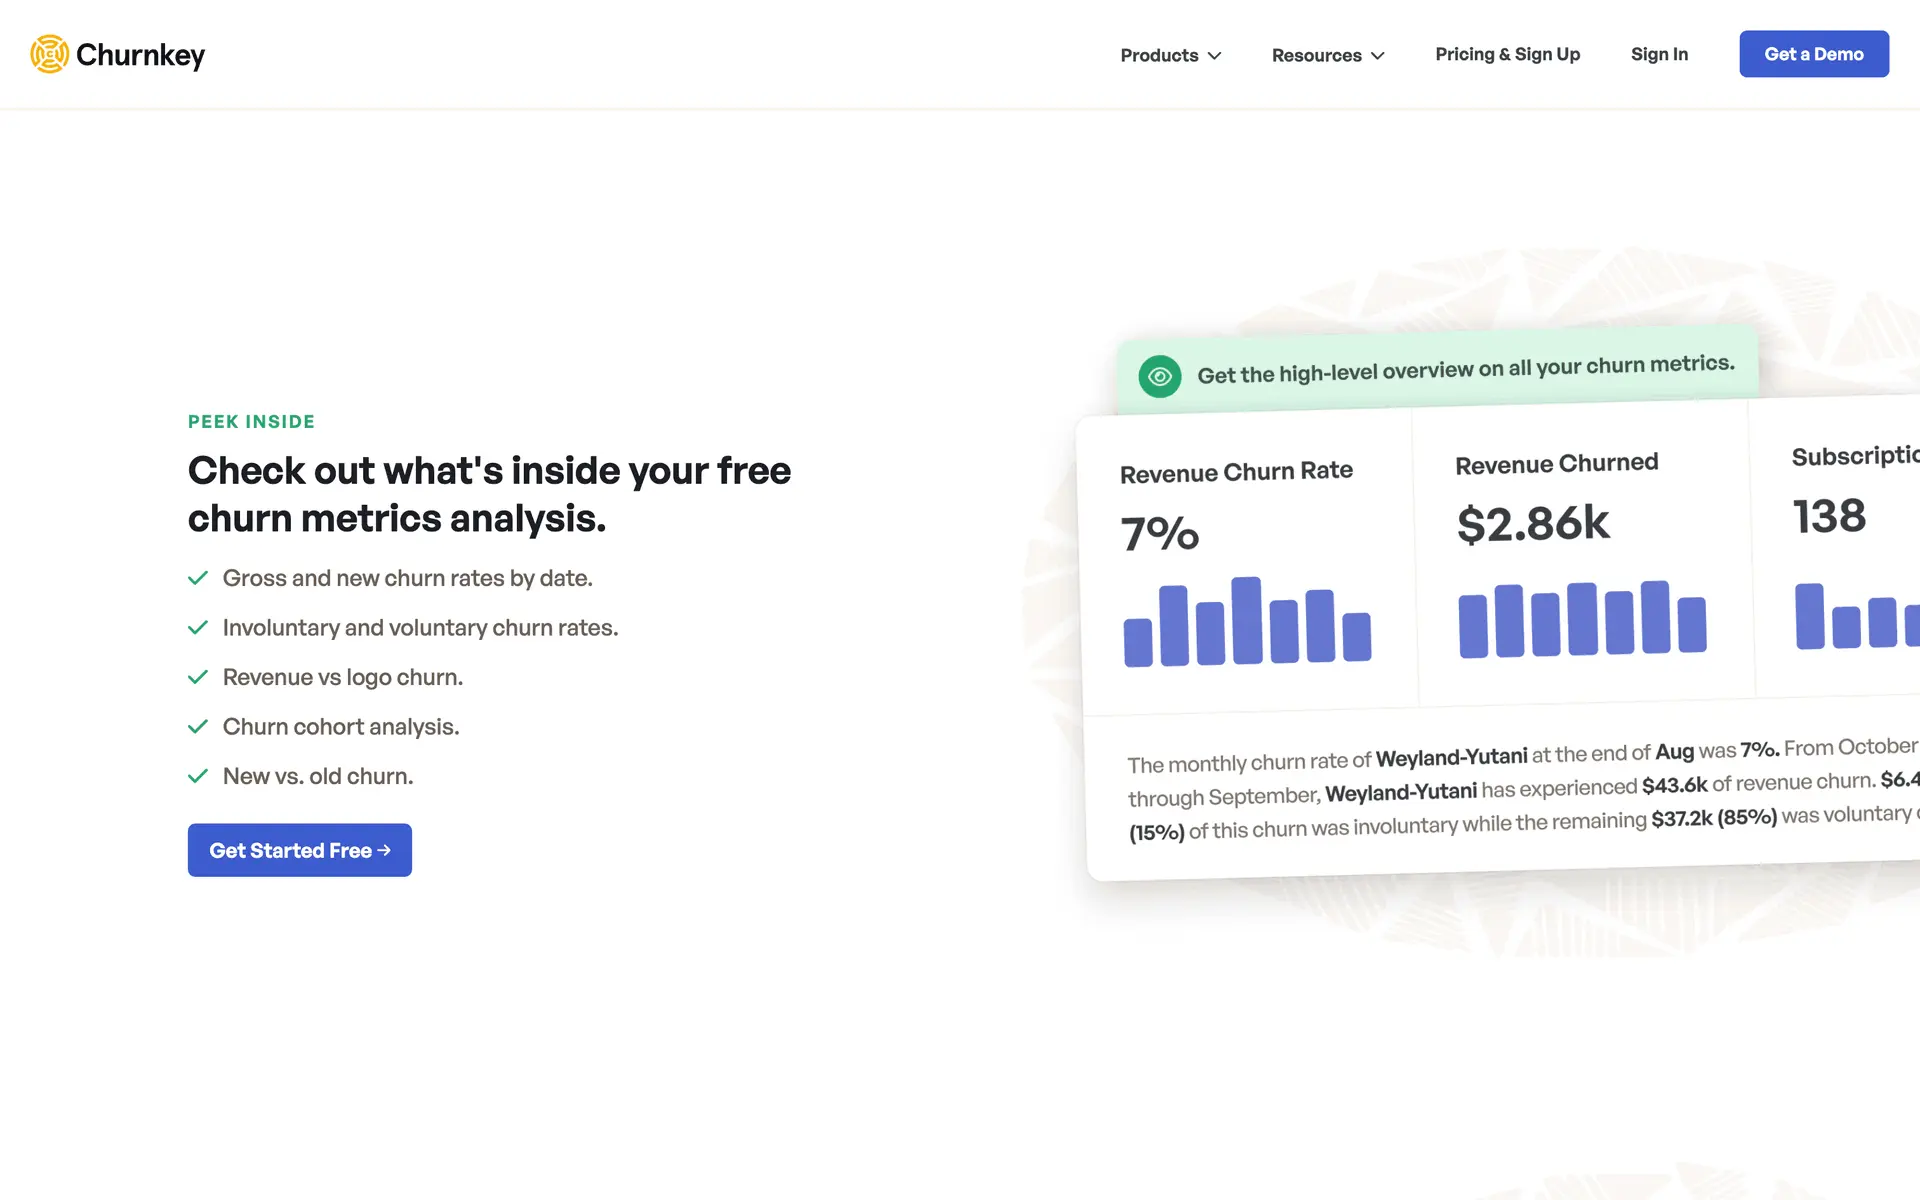Viewport: 1920px width, 1200px height.
Task: Open the Resources menu
Action: (1316, 55)
